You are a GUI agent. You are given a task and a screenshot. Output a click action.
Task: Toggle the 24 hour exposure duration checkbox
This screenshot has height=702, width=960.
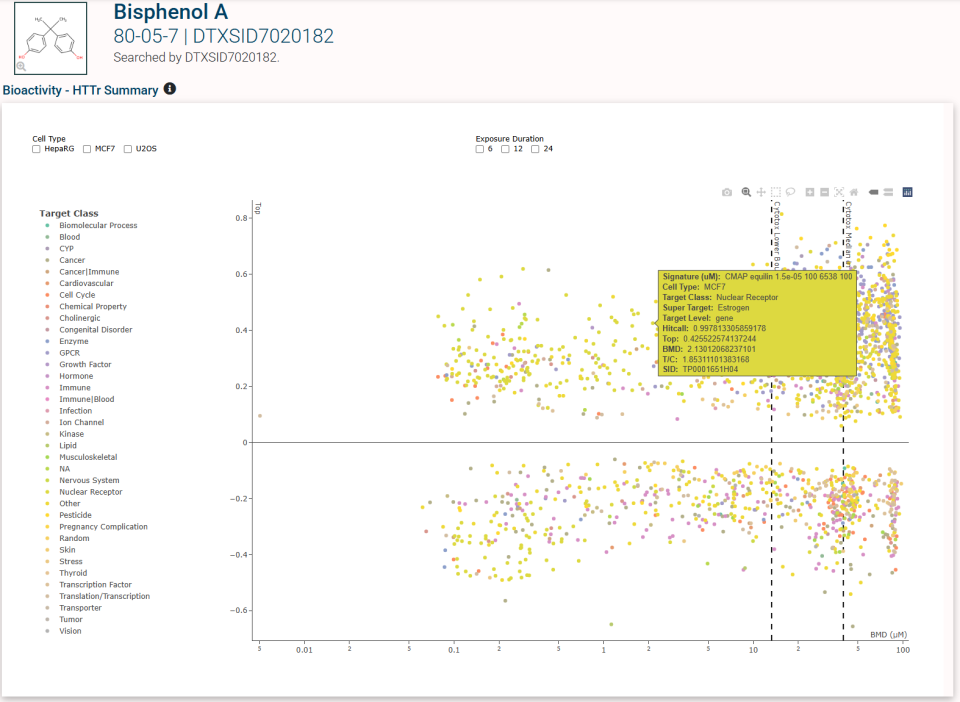536,149
